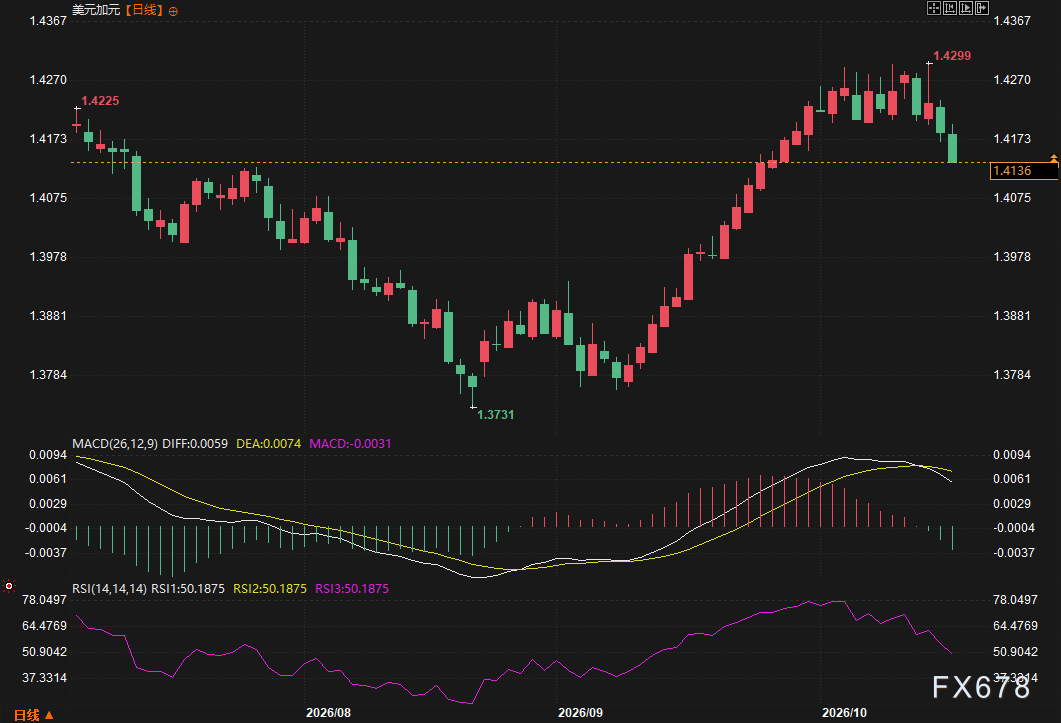Click the crosshair cursor icon at top right
1061x723 pixels.
934,8
